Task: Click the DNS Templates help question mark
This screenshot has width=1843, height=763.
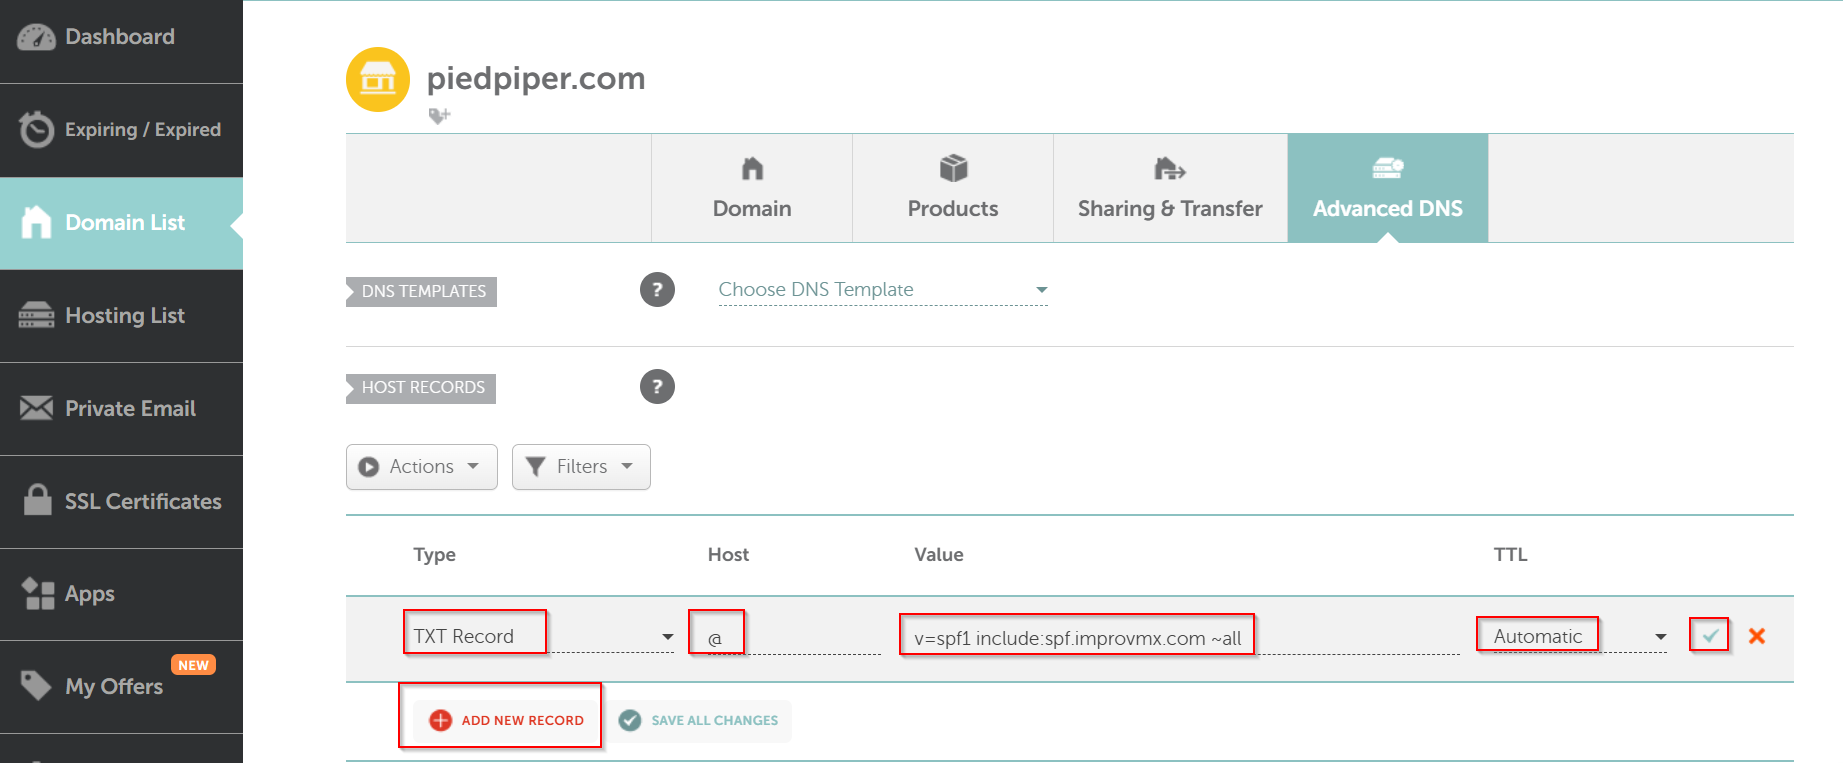Action: (657, 290)
